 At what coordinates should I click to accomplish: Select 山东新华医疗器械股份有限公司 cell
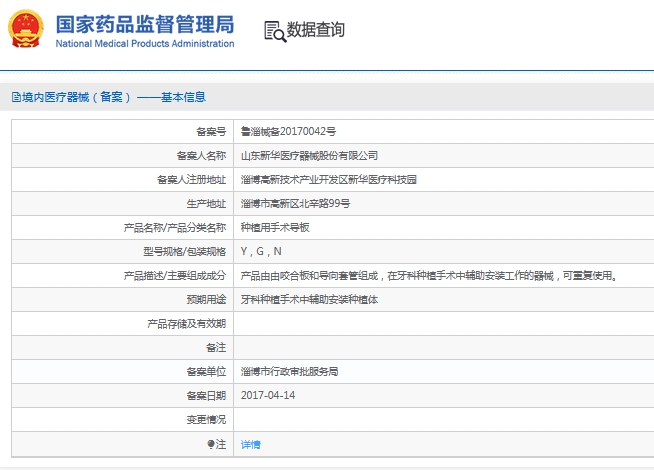309,156
